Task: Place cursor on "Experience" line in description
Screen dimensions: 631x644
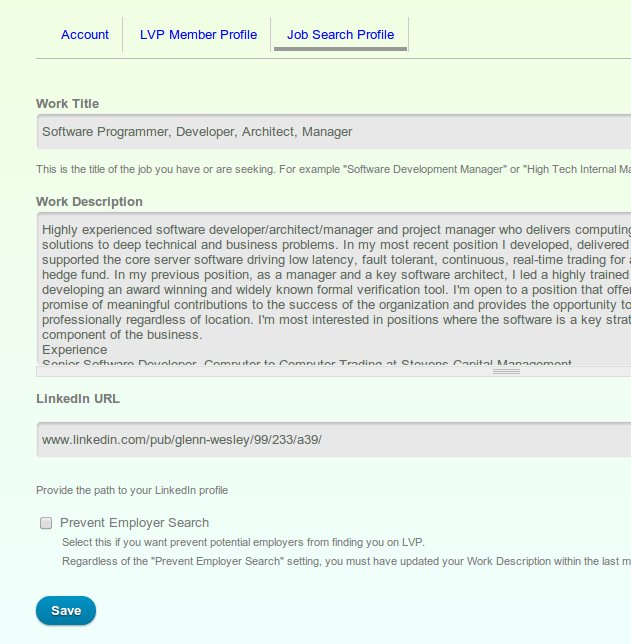Action: (75, 351)
